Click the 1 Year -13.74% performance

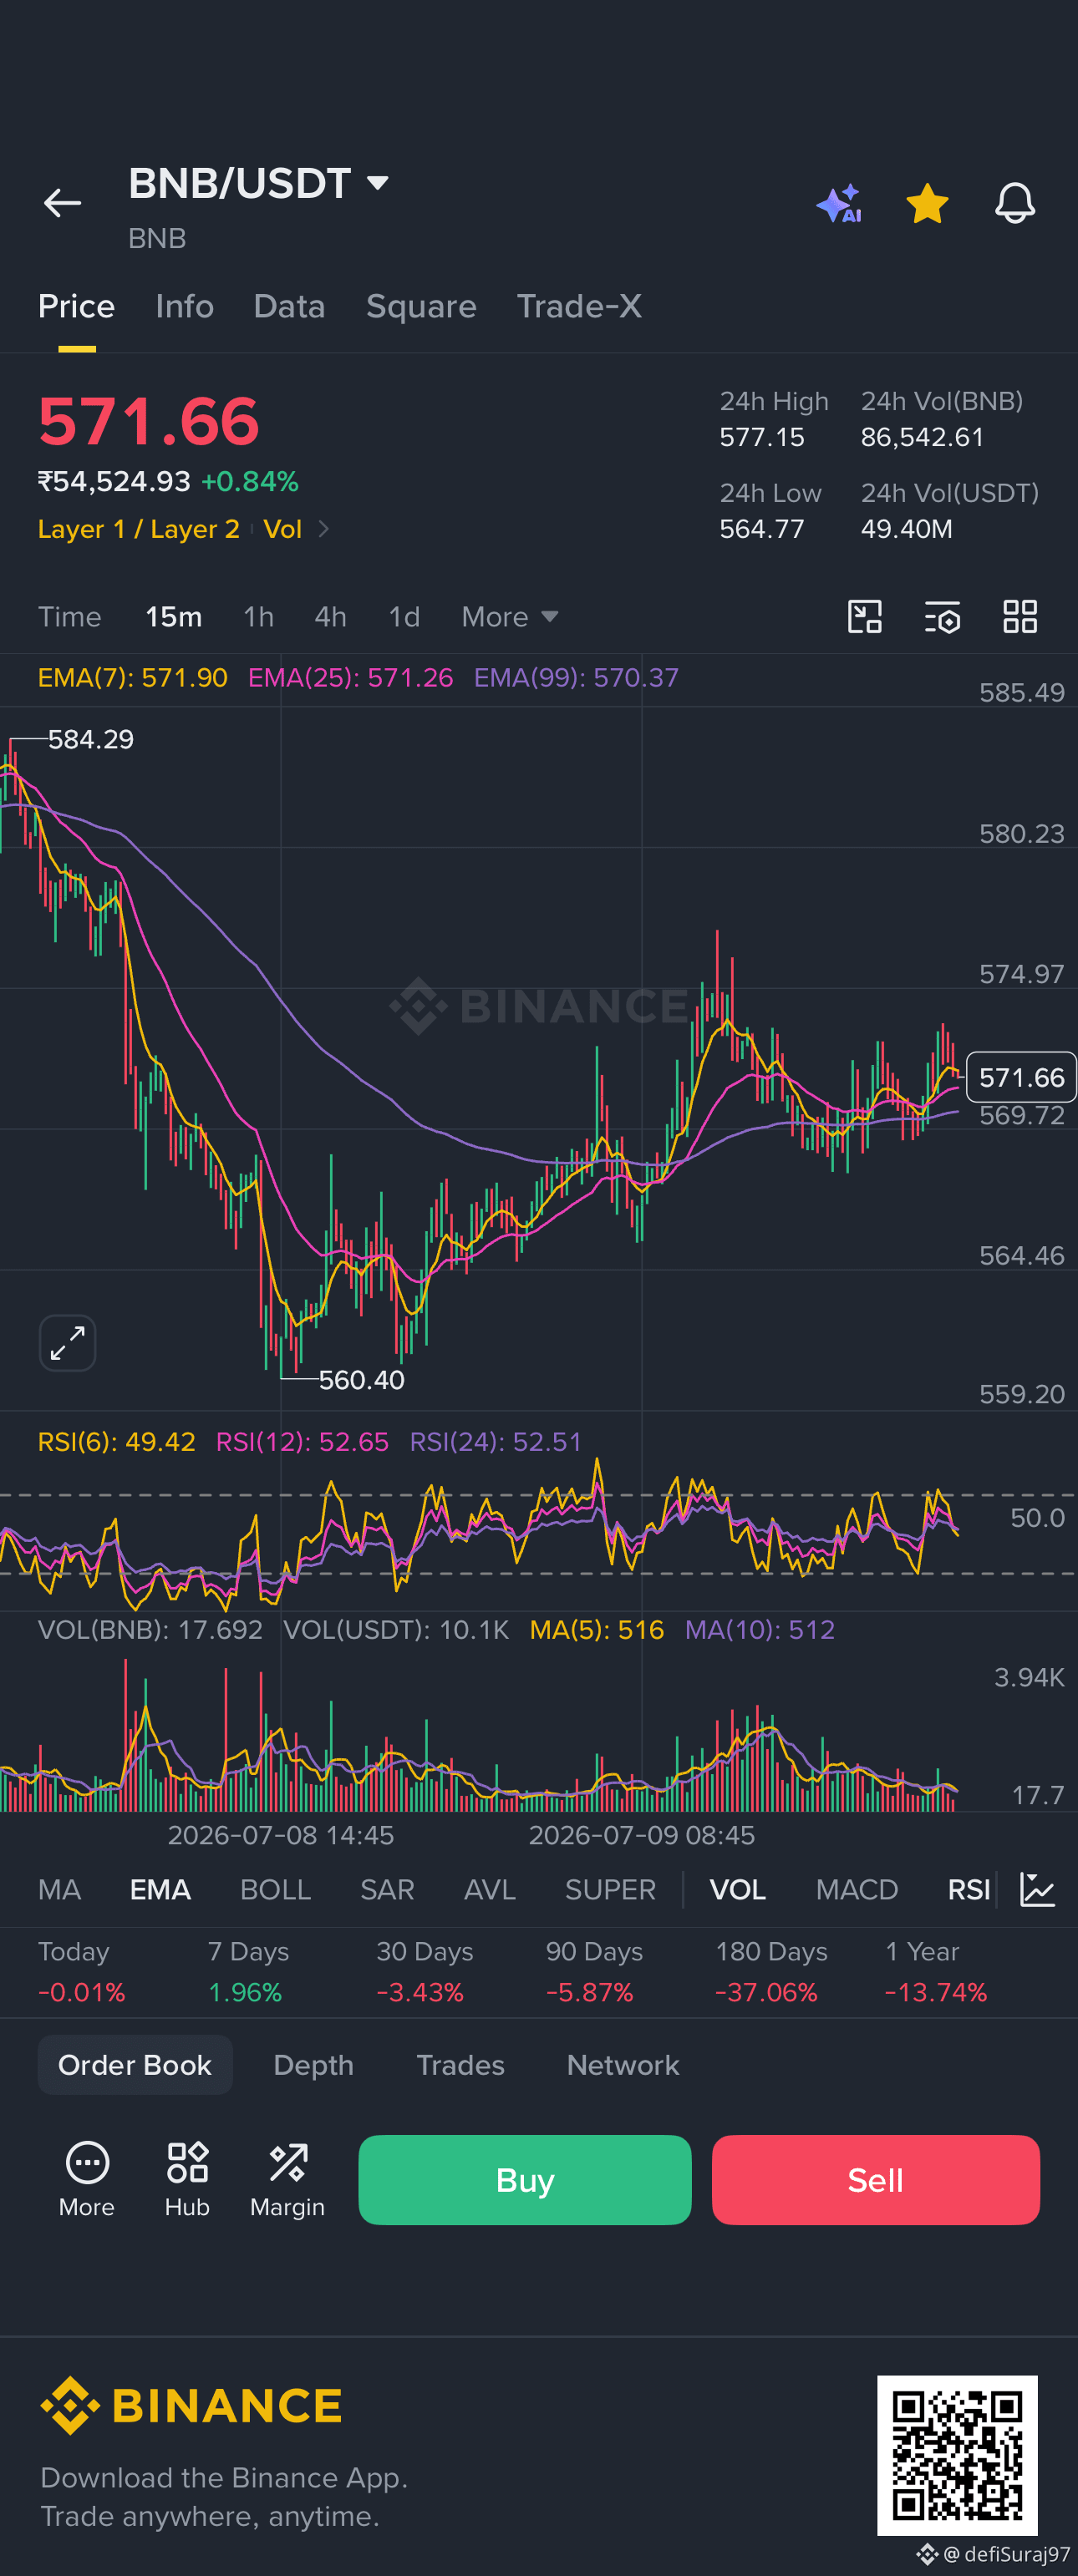(x=936, y=1972)
